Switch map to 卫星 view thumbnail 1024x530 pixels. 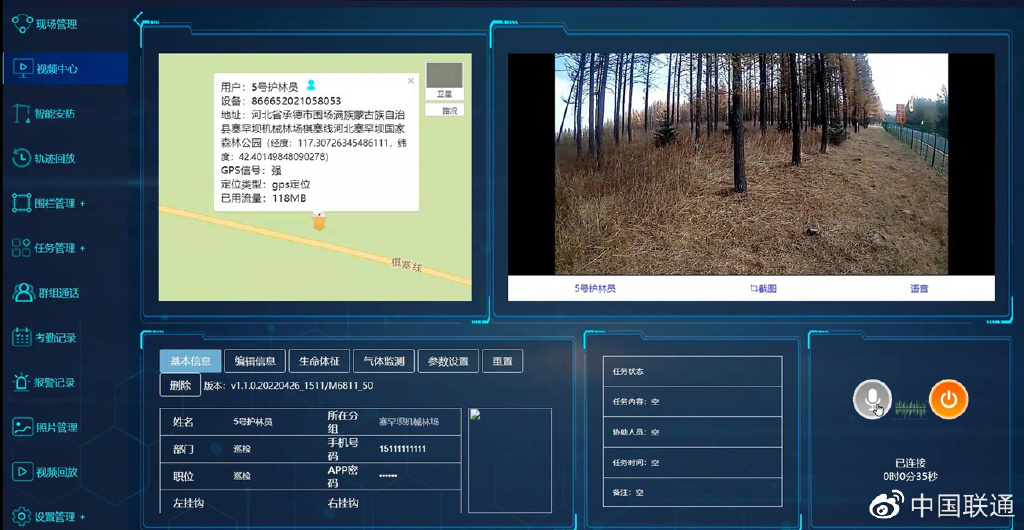(x=444, y=81)
